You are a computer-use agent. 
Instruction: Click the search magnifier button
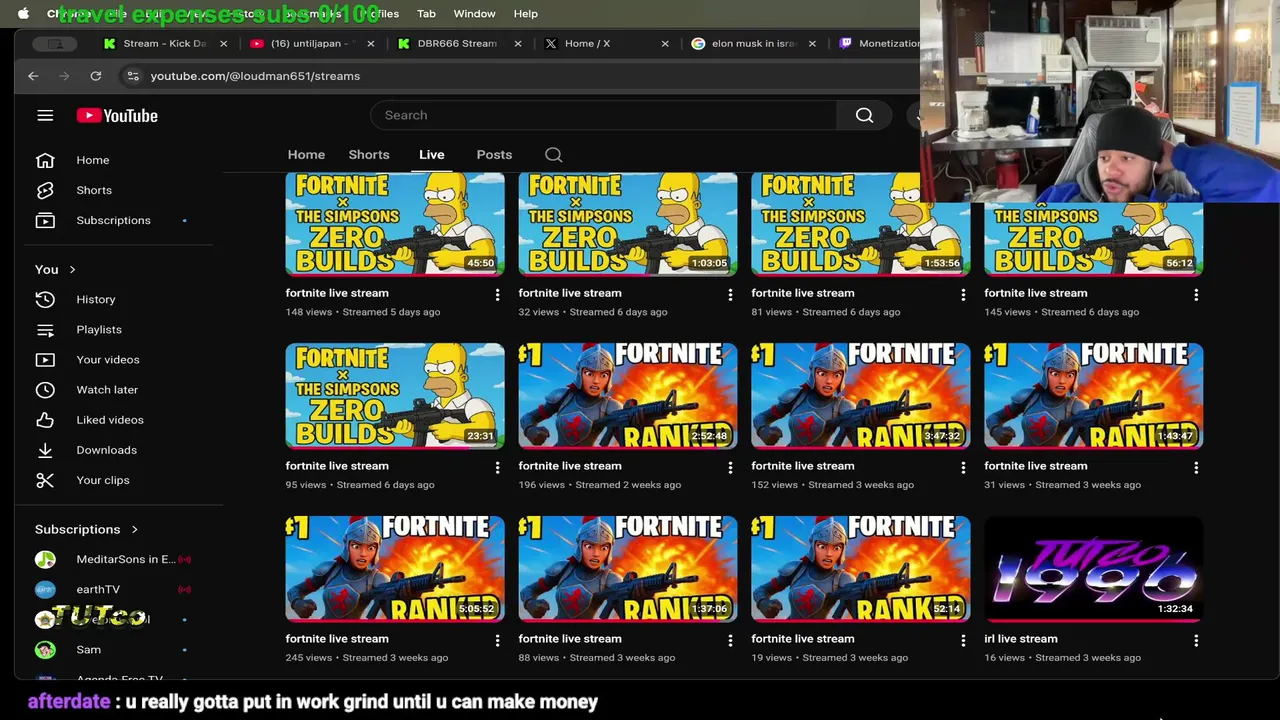tap(864, 115)
